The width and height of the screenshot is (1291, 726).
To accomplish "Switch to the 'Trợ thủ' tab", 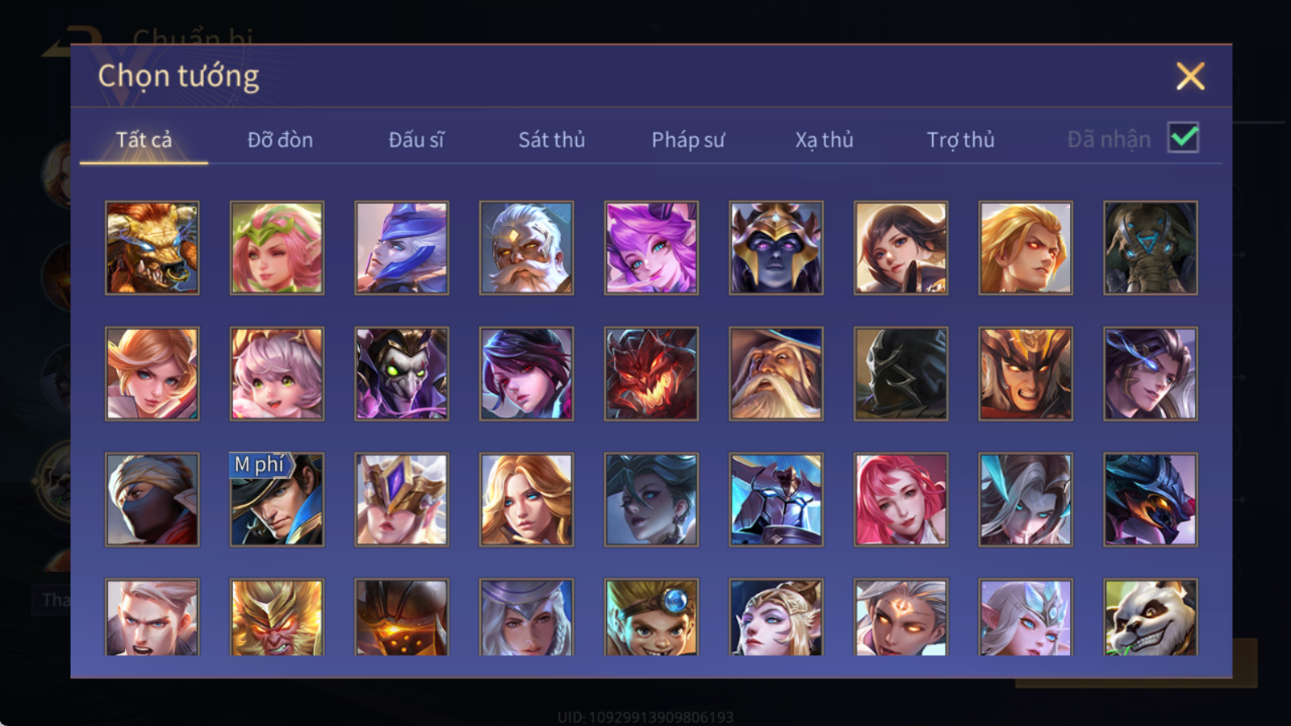I will (960, 140).
